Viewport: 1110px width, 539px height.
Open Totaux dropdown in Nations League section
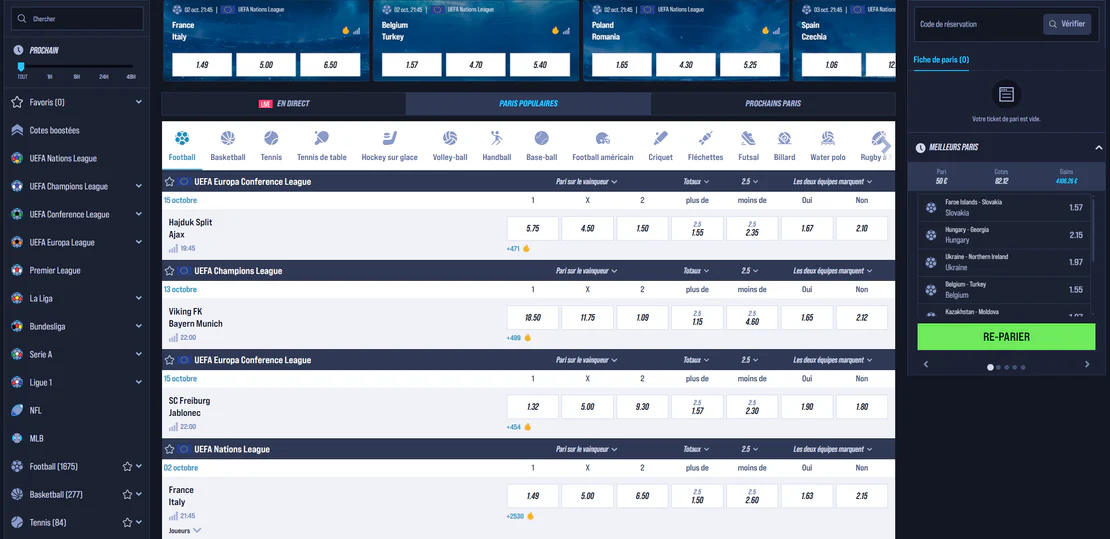(696, 449)
